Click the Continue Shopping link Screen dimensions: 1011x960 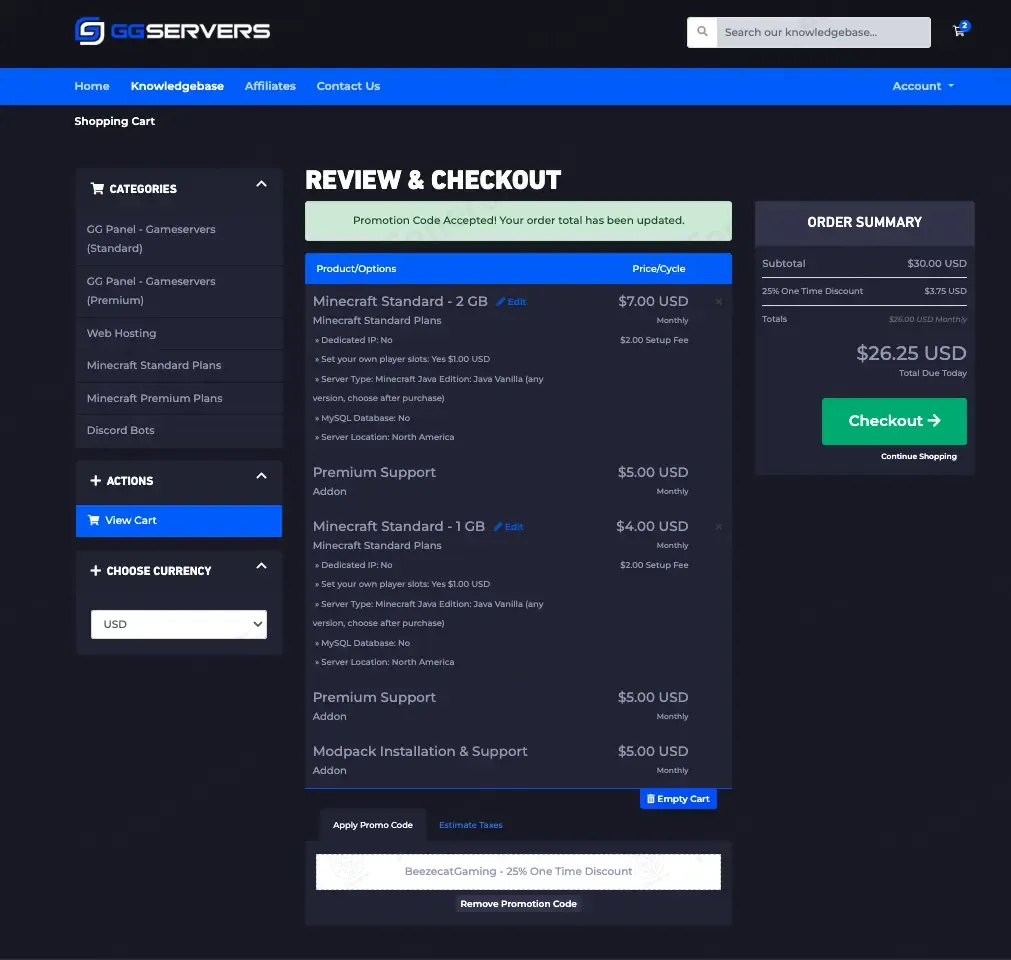[919, 456]
